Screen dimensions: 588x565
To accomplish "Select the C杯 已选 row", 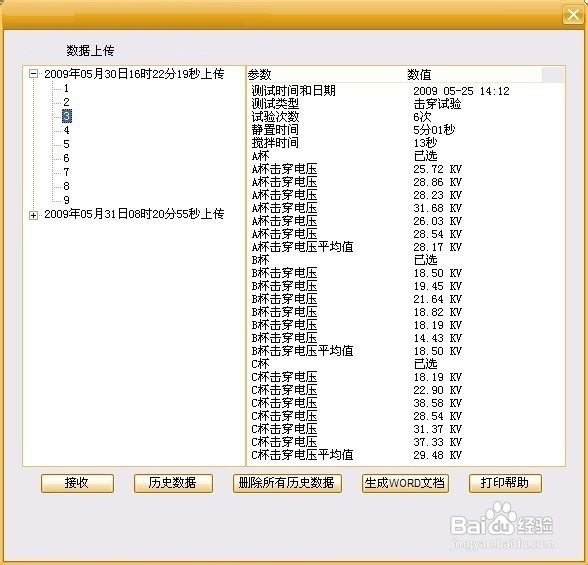I will [x=405, y=364].
